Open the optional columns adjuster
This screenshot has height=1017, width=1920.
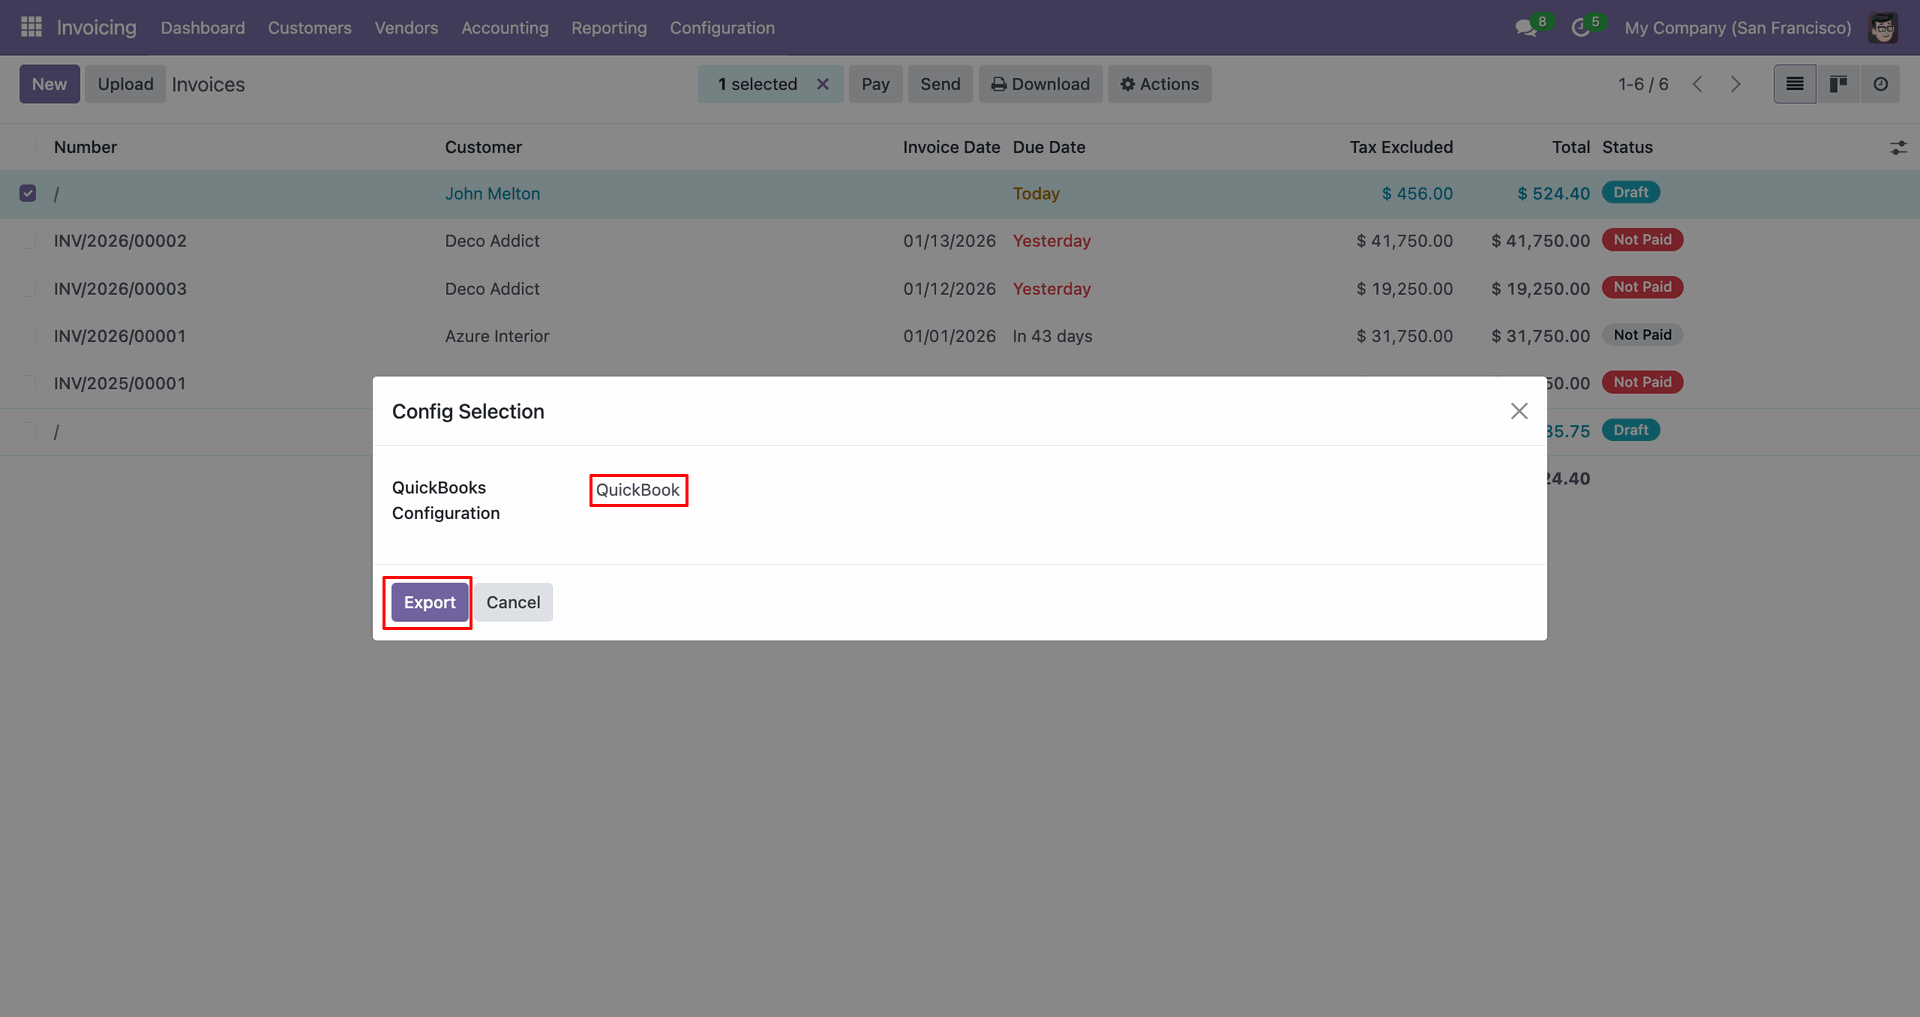click(1898, 148)
